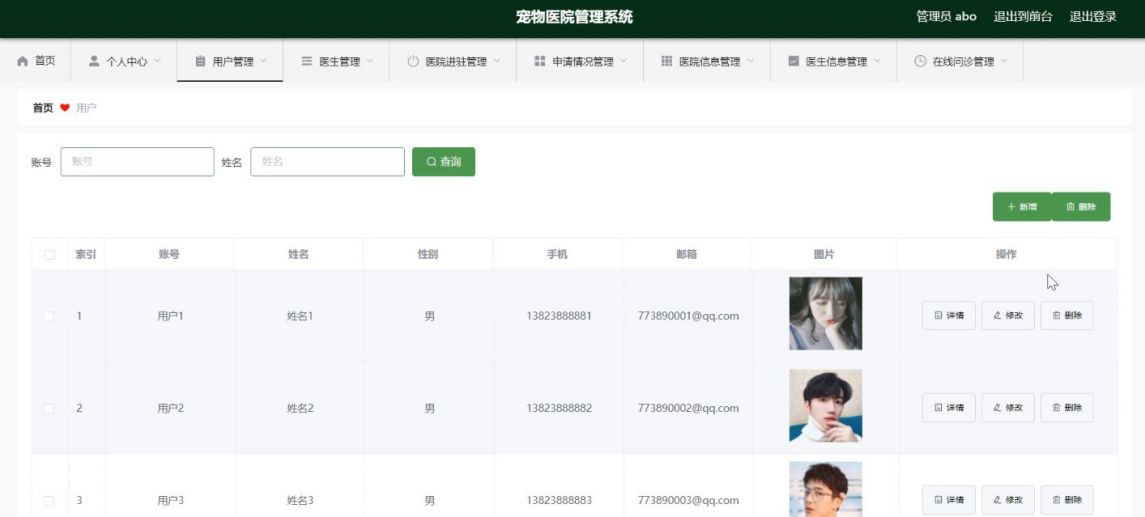Viewport: 1145px width, 517px height.
Task: Click the 宠物医院管理系统 header title
Action: [574, 17]
